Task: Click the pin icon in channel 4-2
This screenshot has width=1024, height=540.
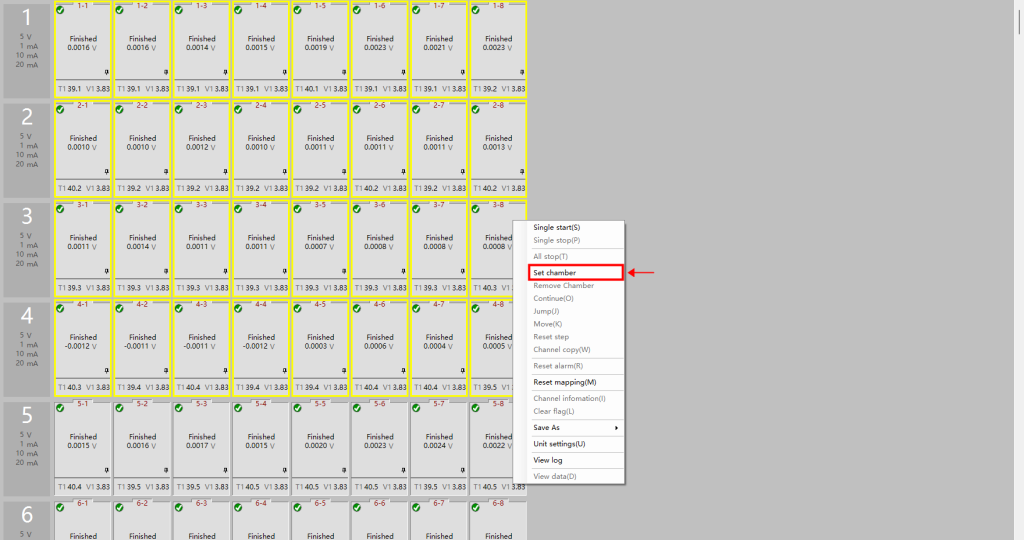Action: click(x=167, y=370)
